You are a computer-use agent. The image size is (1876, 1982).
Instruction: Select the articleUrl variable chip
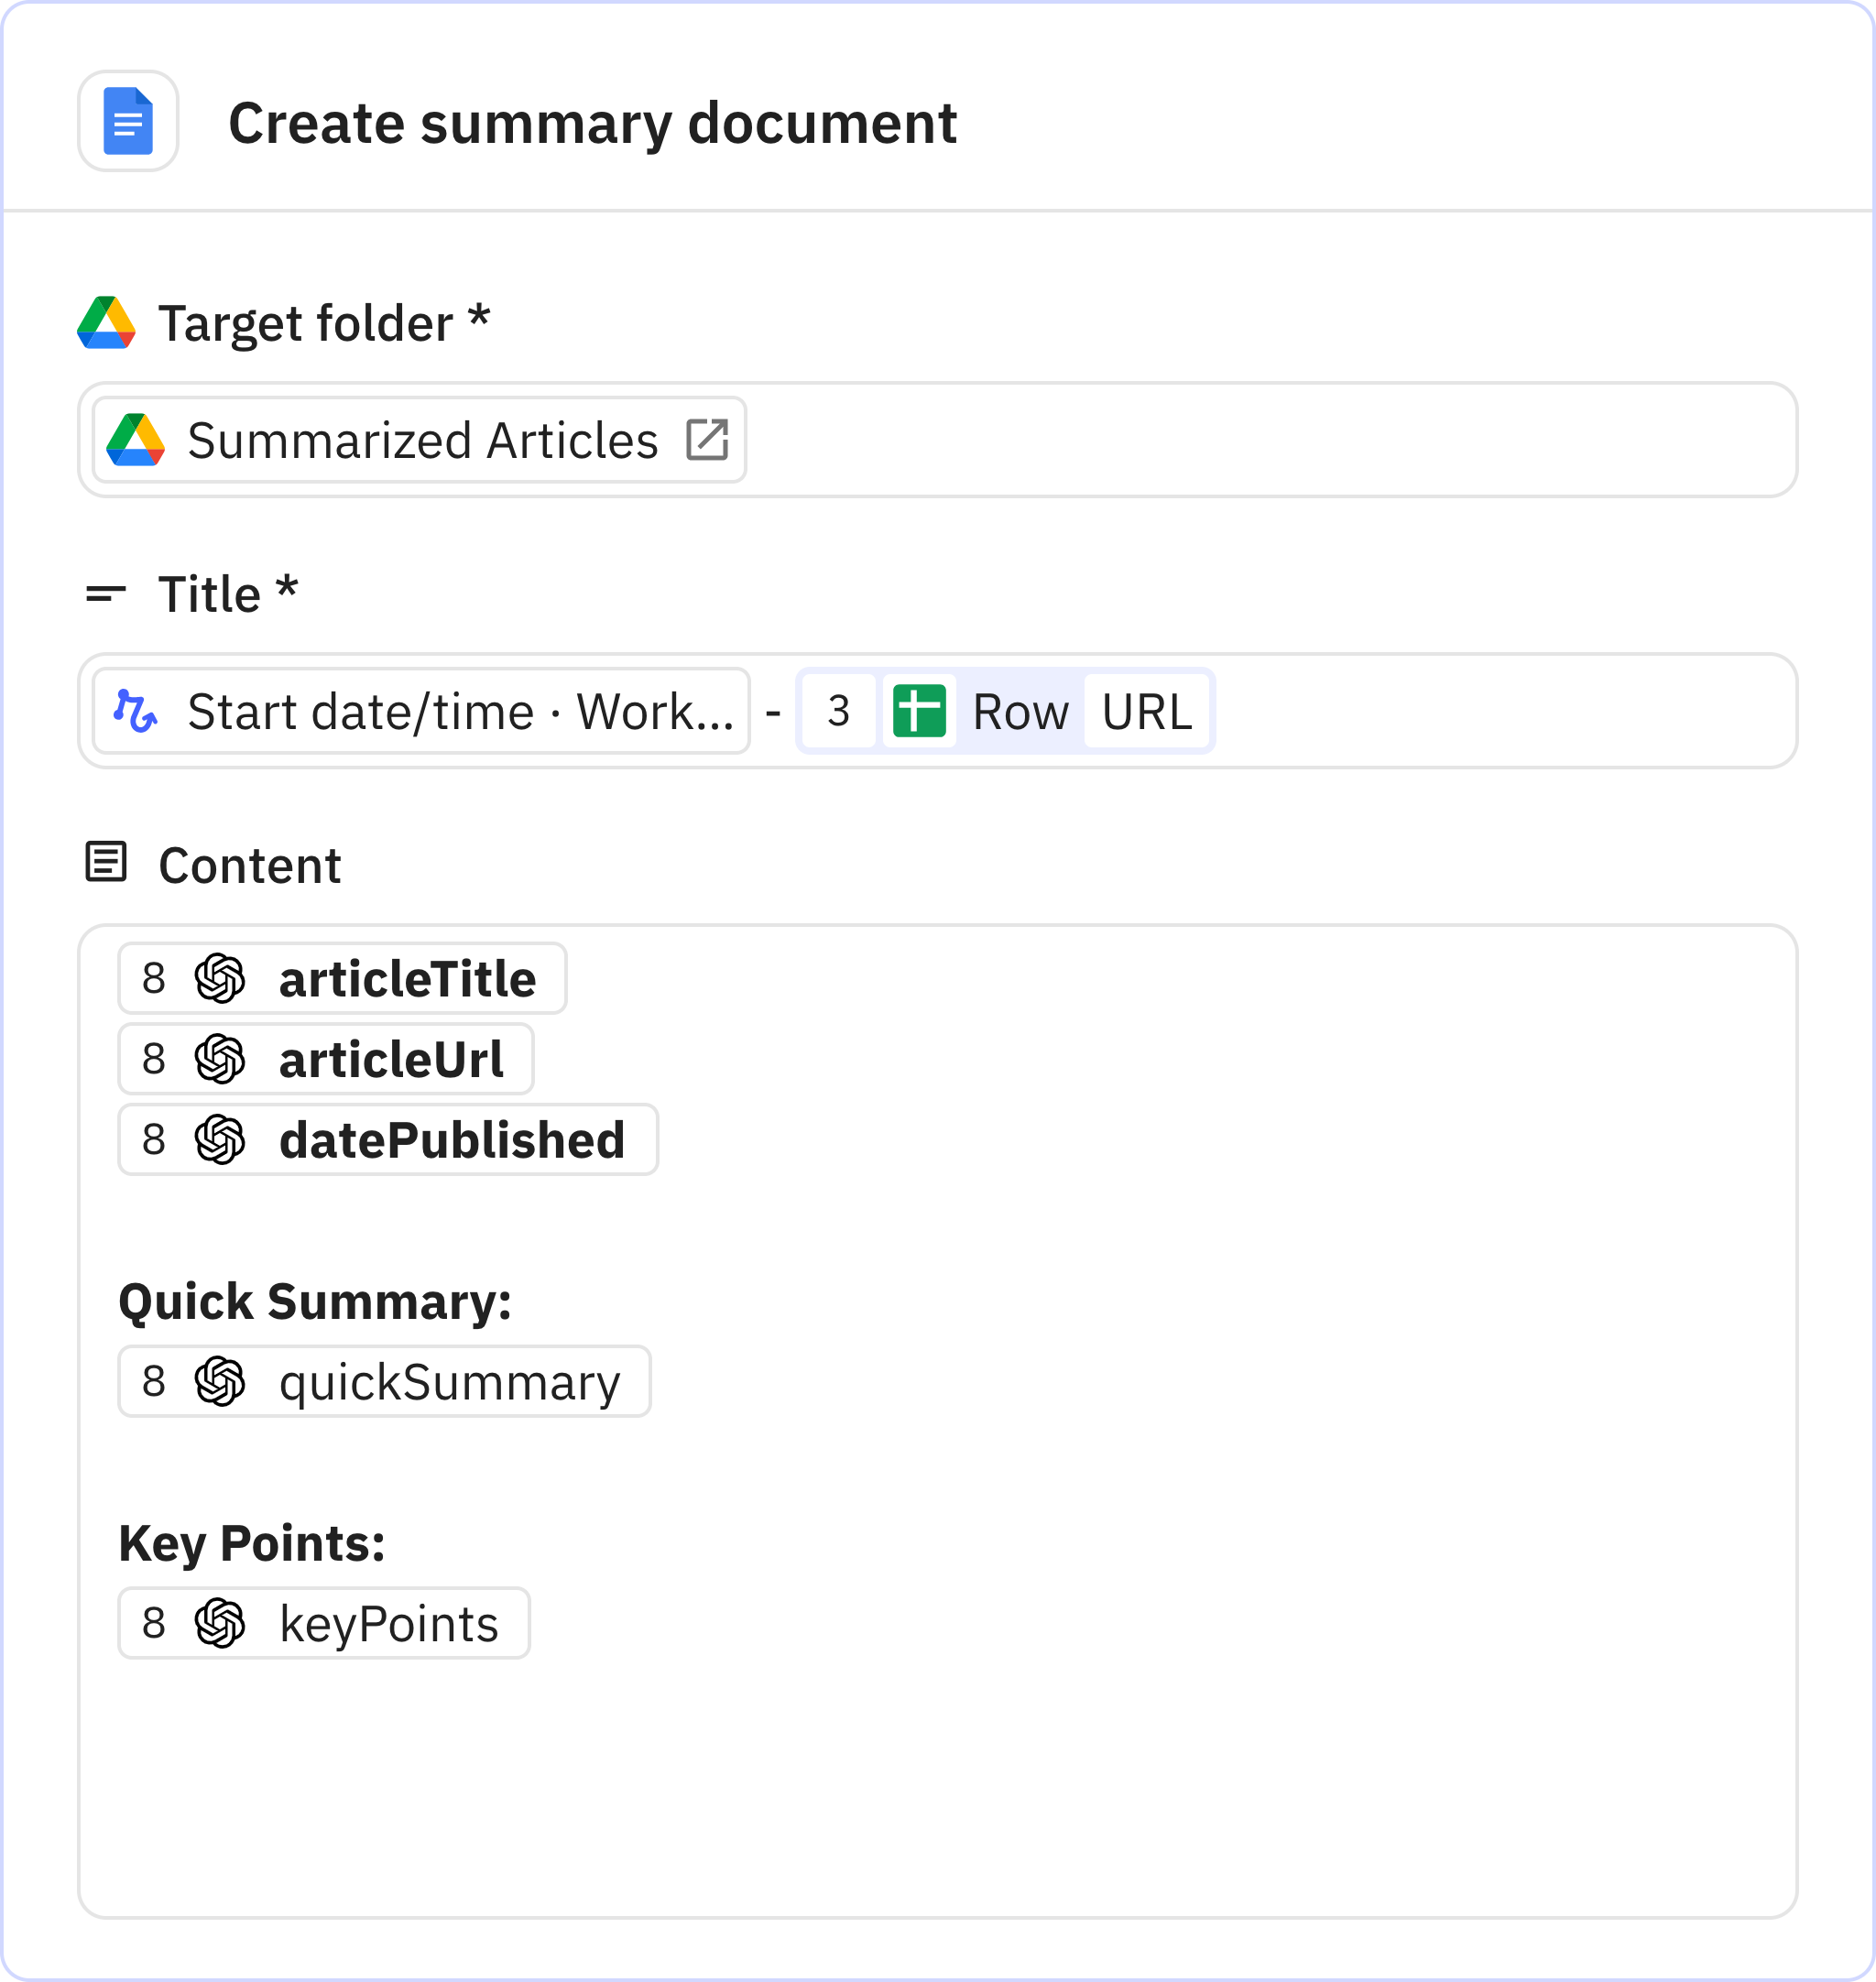click(x=326, y=1059)
